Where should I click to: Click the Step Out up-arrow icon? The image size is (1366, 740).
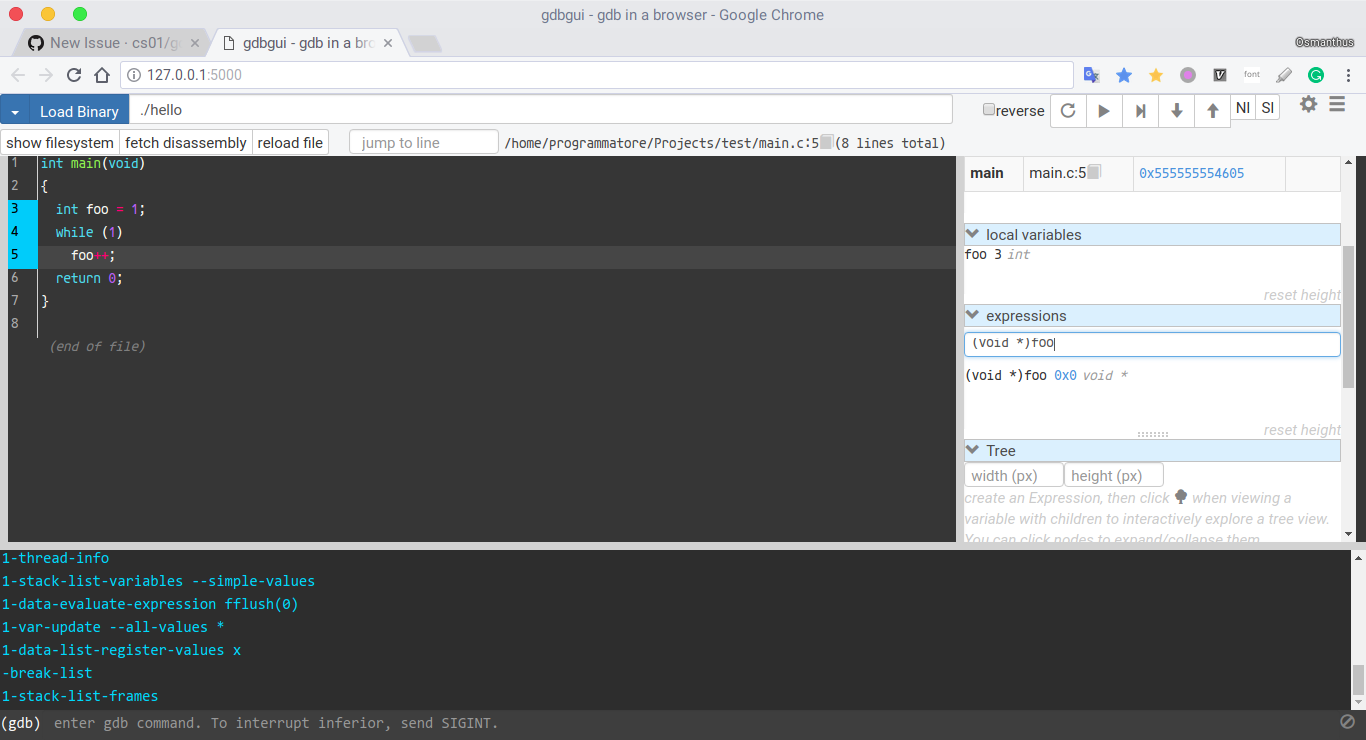pyautogui.click(x=1212, y=110)
